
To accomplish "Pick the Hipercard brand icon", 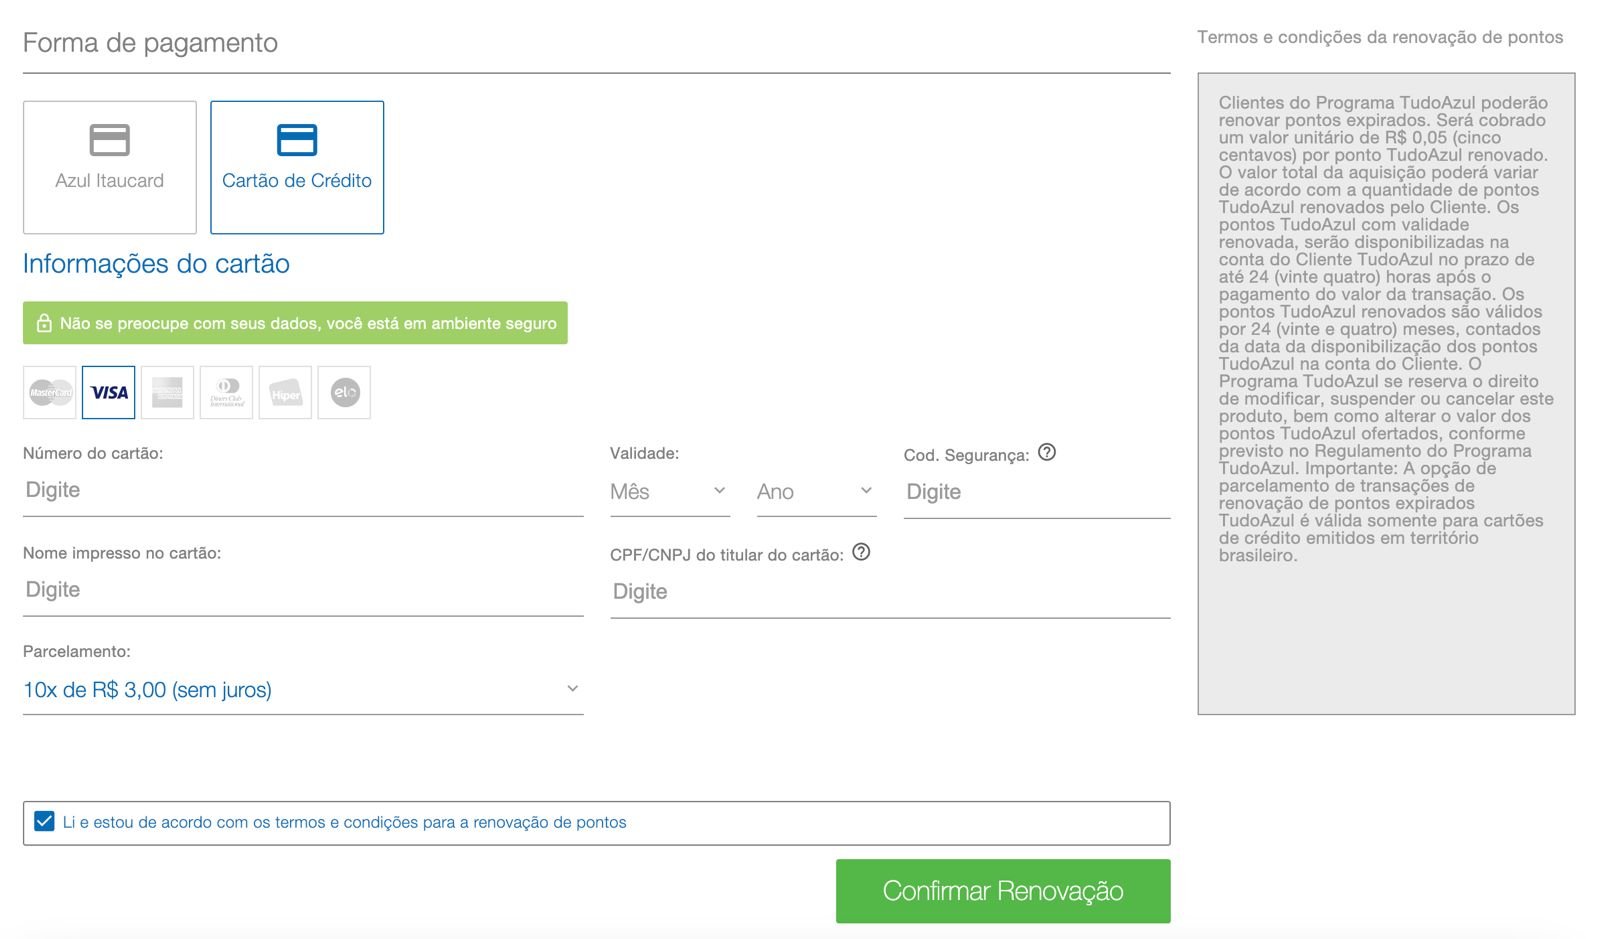I will 286,393.
